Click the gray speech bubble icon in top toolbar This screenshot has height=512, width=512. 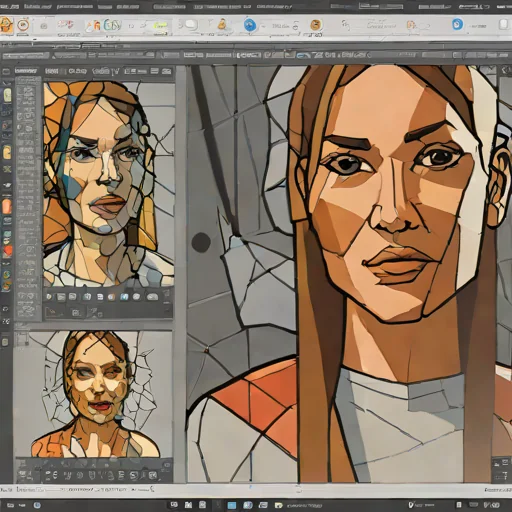tap(191, 25)
